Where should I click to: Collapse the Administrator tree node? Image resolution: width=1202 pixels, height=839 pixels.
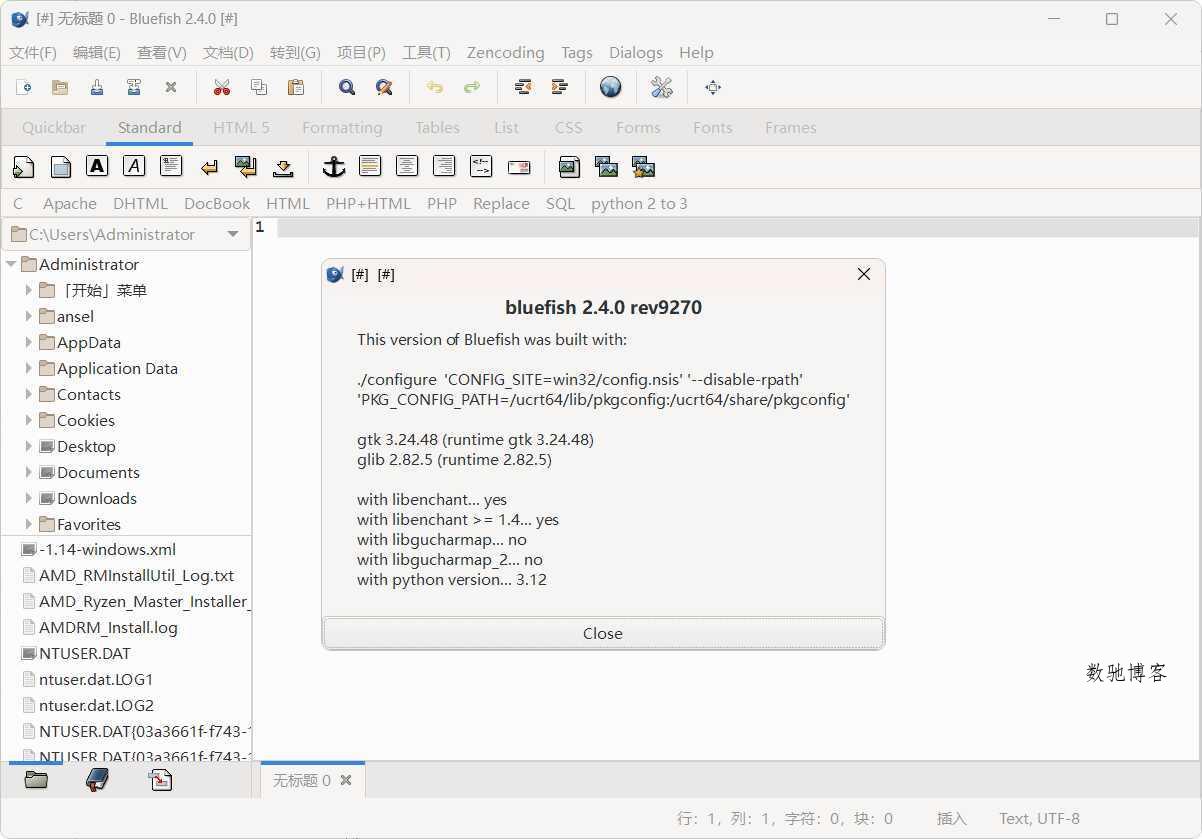(x=11, y=264)
